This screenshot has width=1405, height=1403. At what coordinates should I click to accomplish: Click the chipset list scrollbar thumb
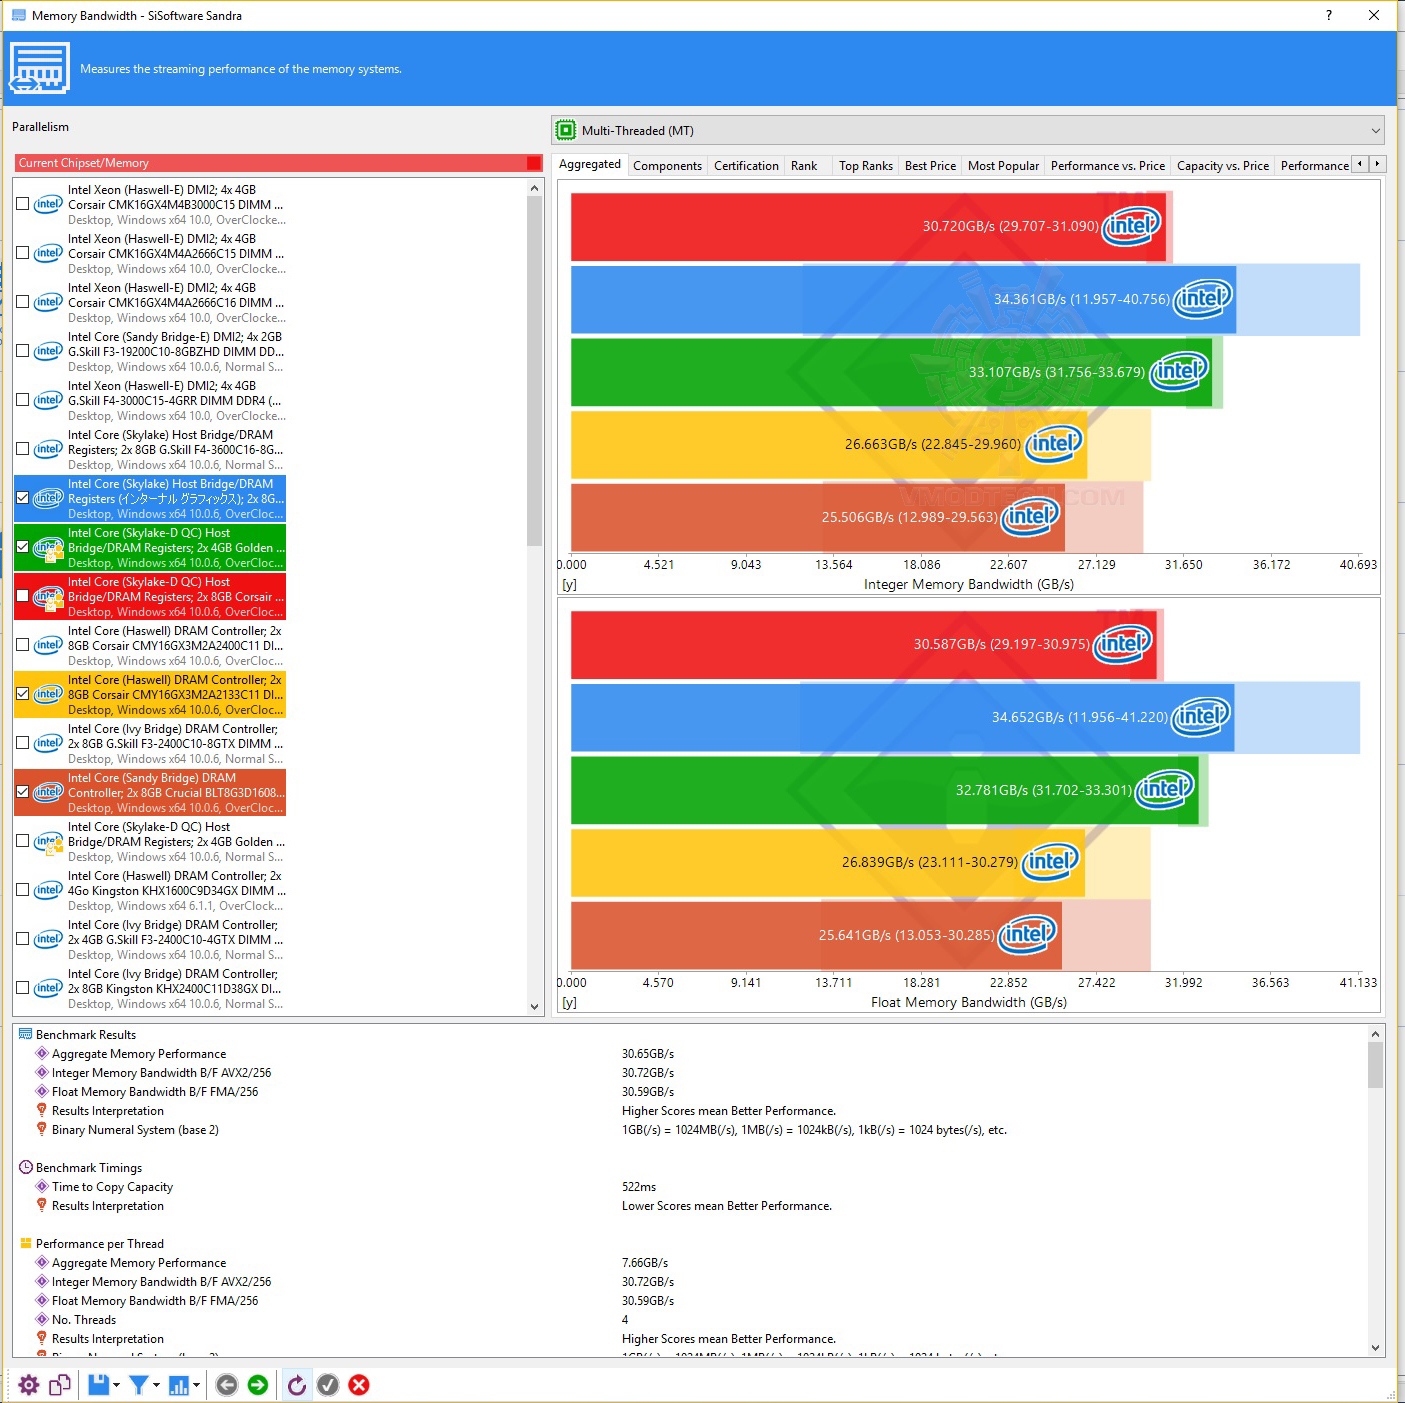point(534,371)
